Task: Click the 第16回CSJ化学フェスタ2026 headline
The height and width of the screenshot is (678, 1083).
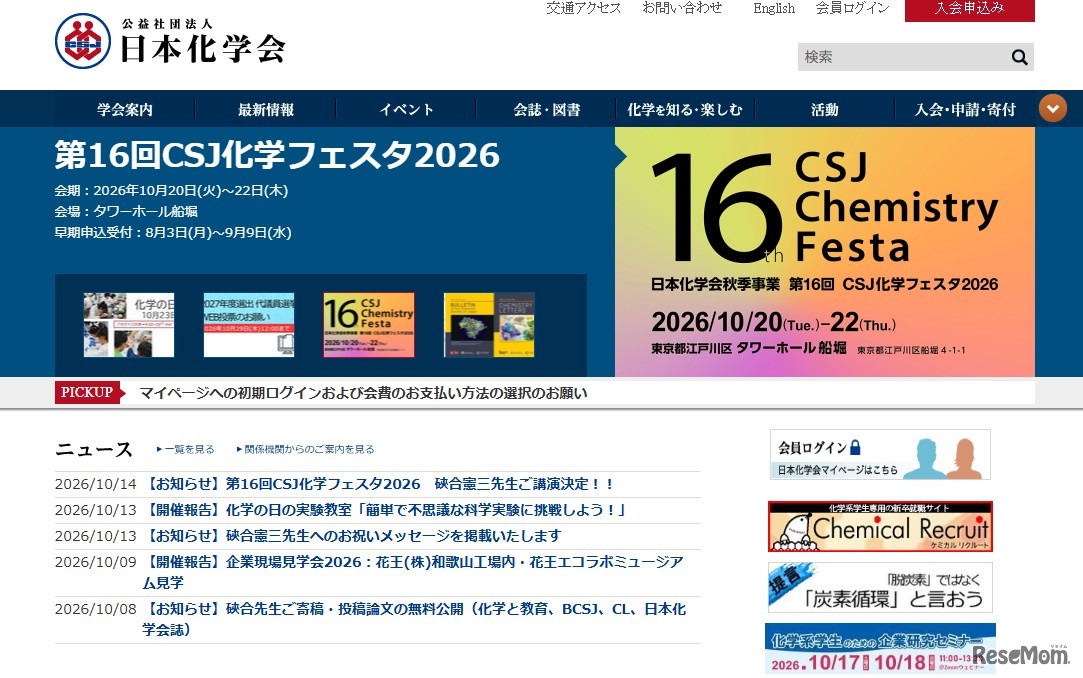Action: coord(277,155)
